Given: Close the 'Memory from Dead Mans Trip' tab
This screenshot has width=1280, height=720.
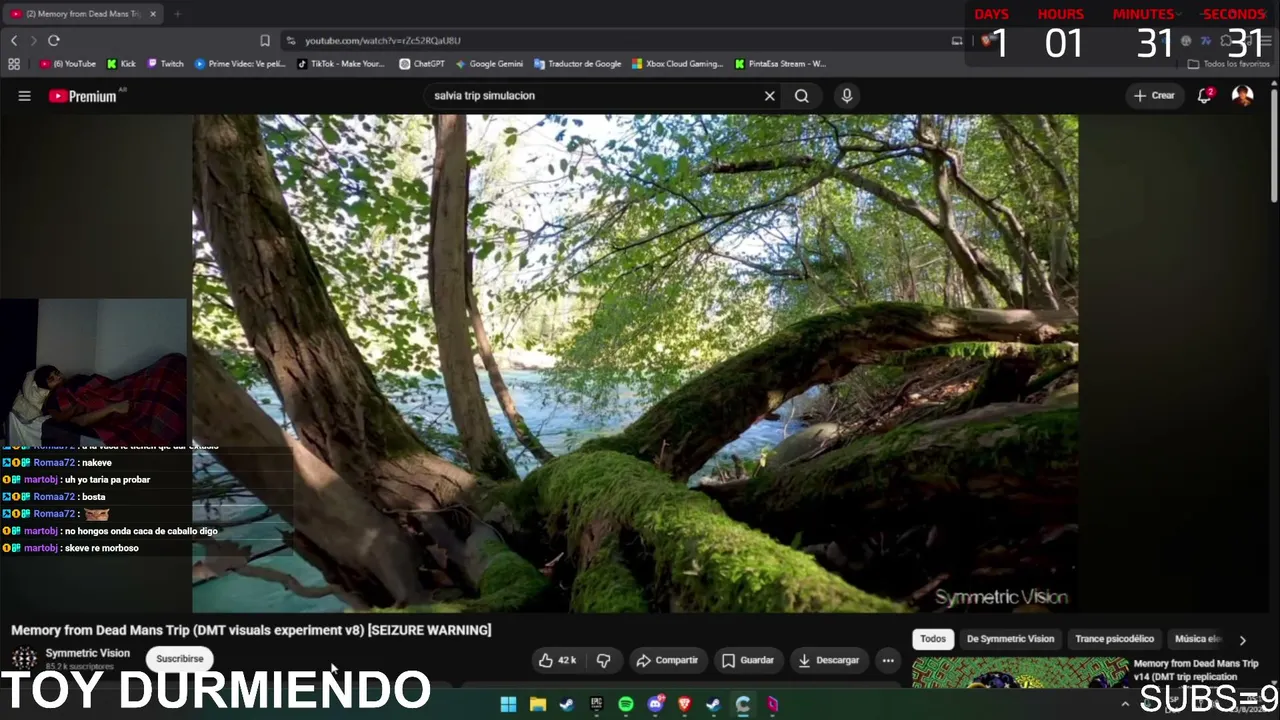Looking at the screenshot, I should 153,14.
